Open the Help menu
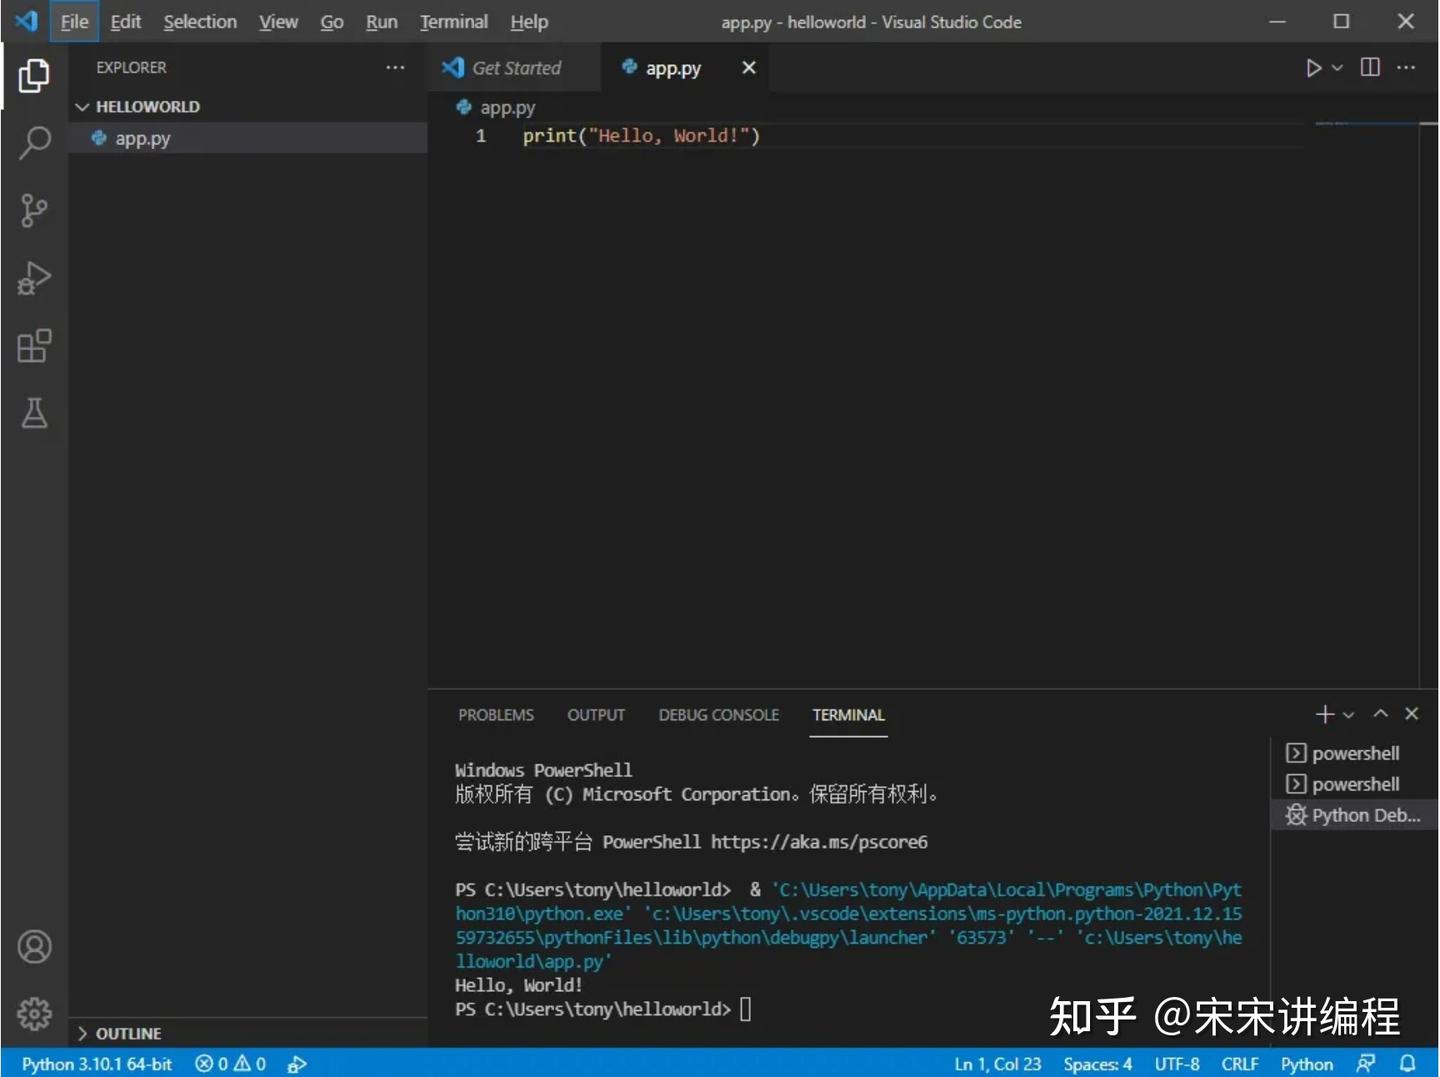 [529, 21]
